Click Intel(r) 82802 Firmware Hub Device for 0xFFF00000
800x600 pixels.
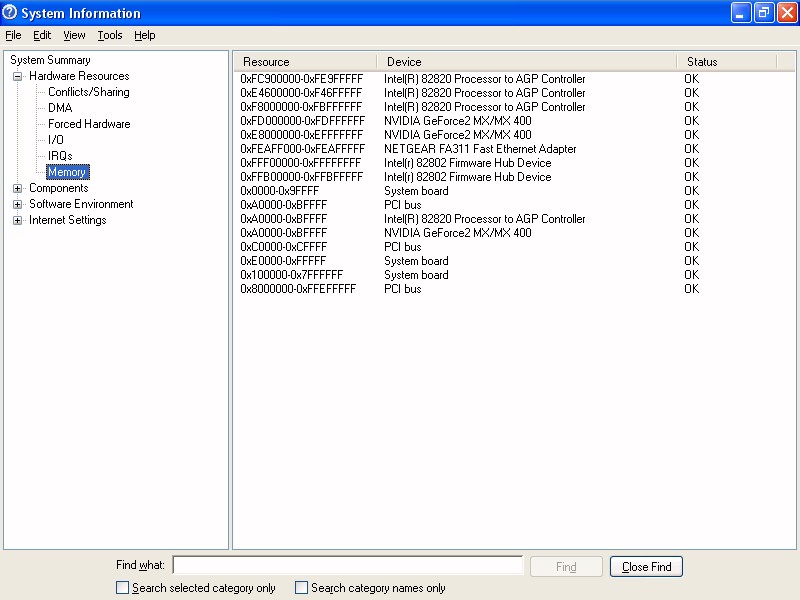pyautogui.click(x=468, y=163)
